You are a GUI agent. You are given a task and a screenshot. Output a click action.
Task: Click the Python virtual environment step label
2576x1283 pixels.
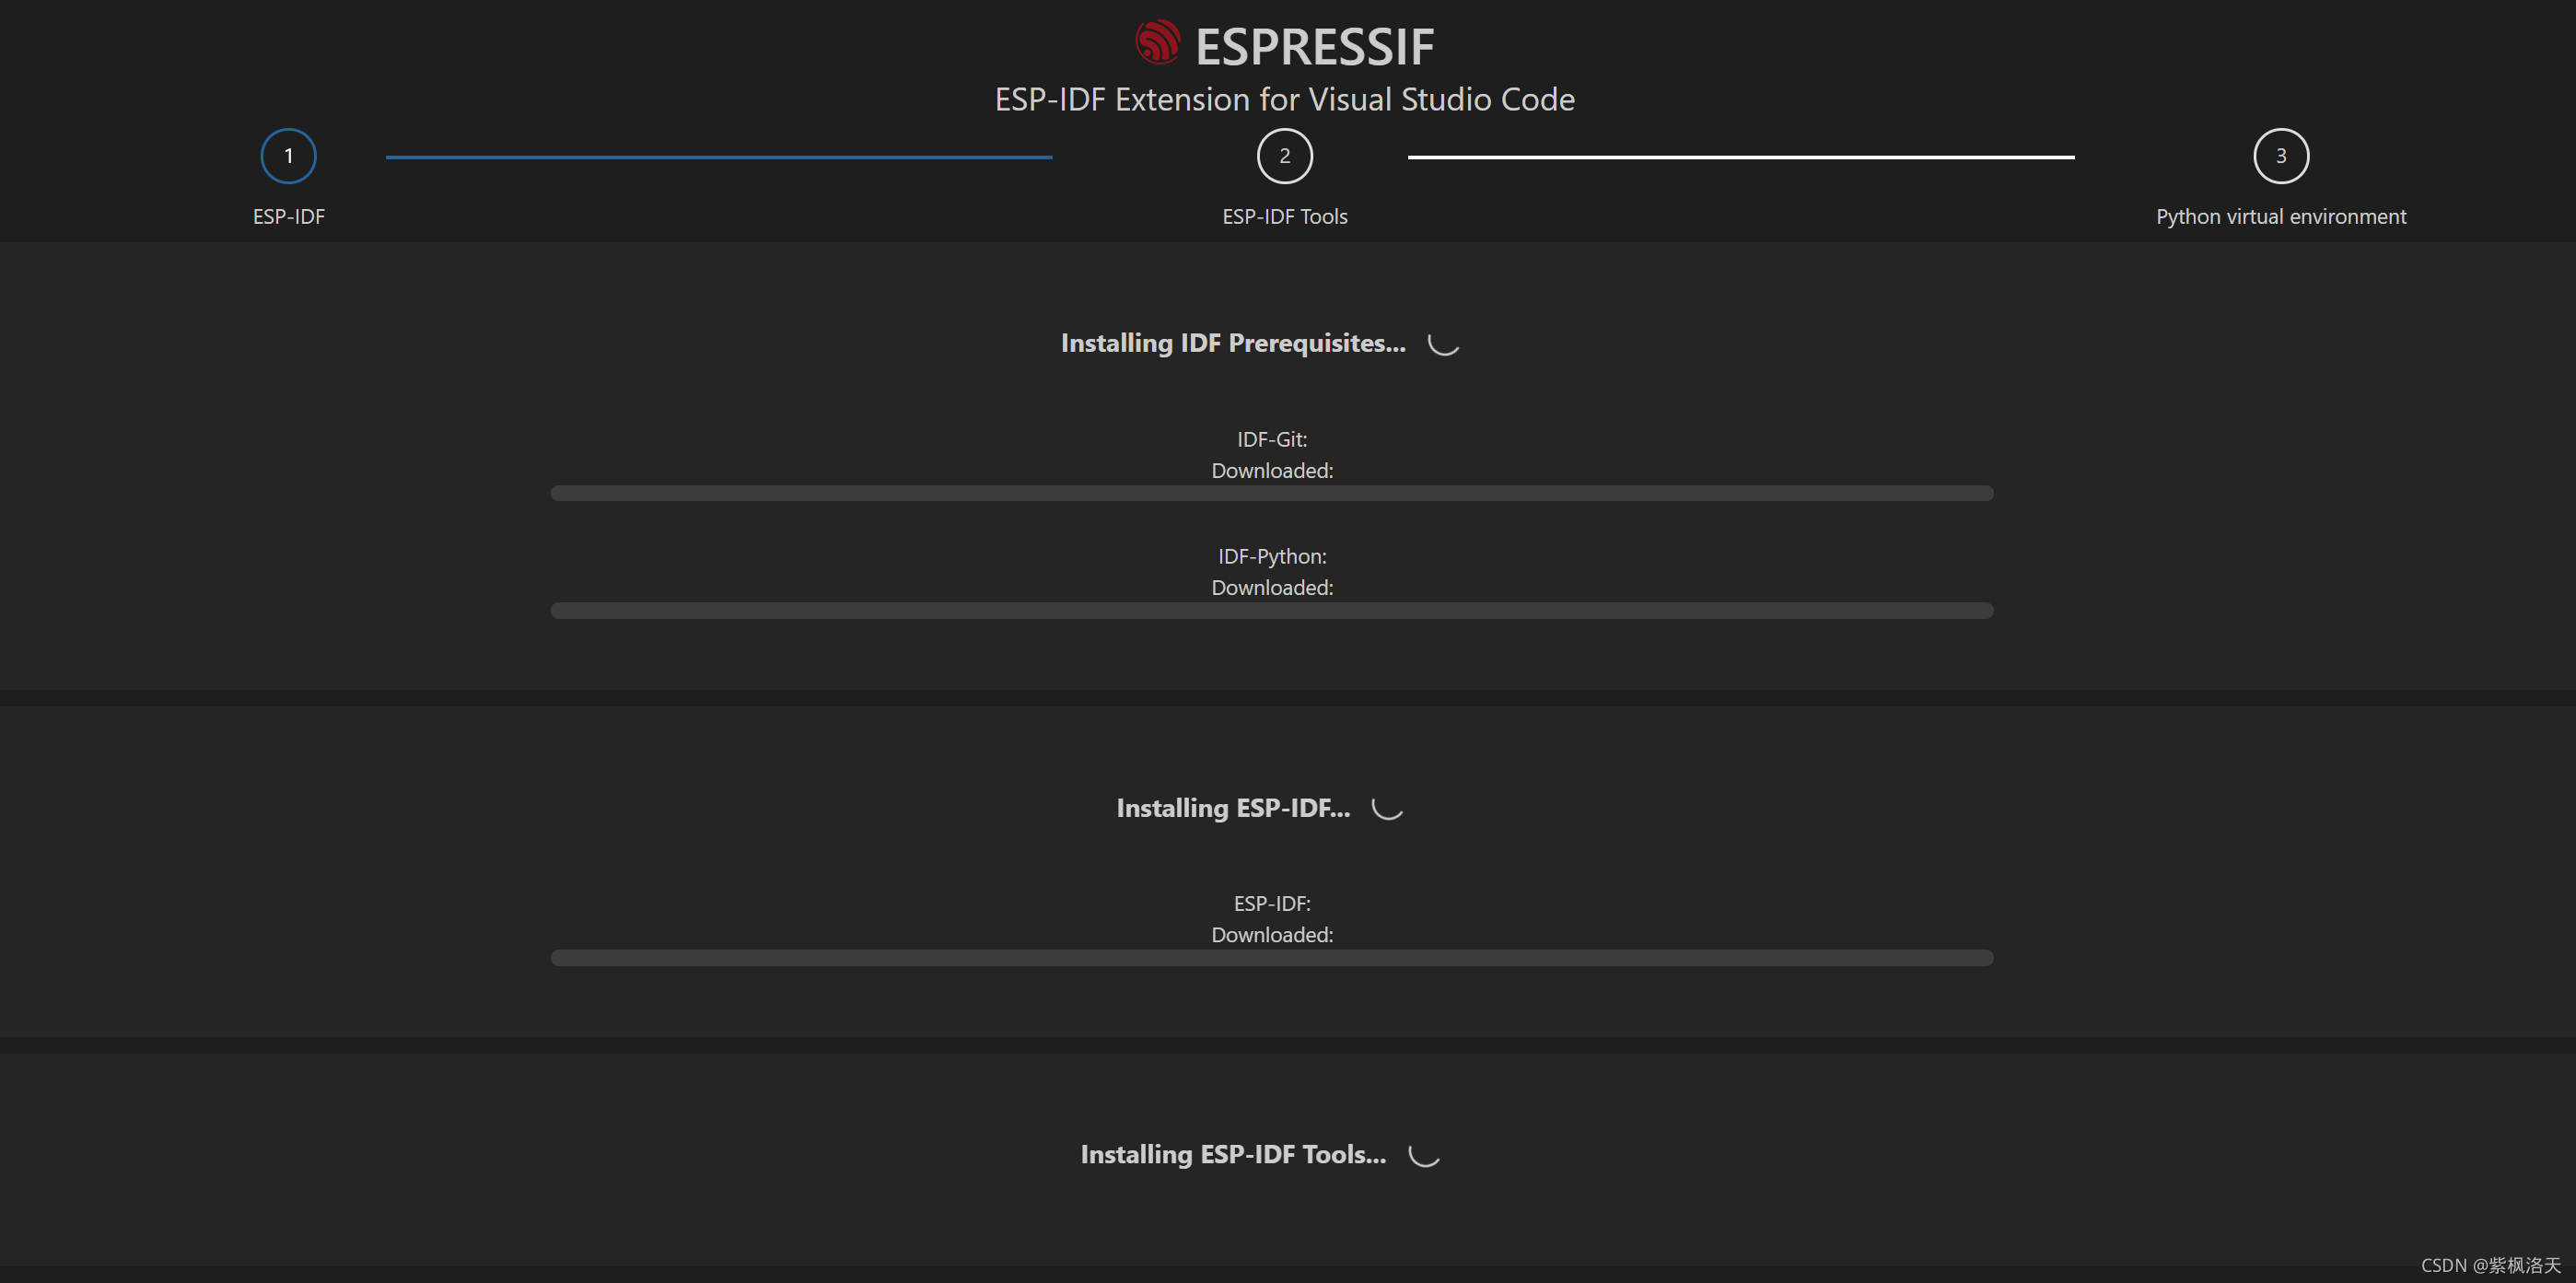[x=2280, y=216]
